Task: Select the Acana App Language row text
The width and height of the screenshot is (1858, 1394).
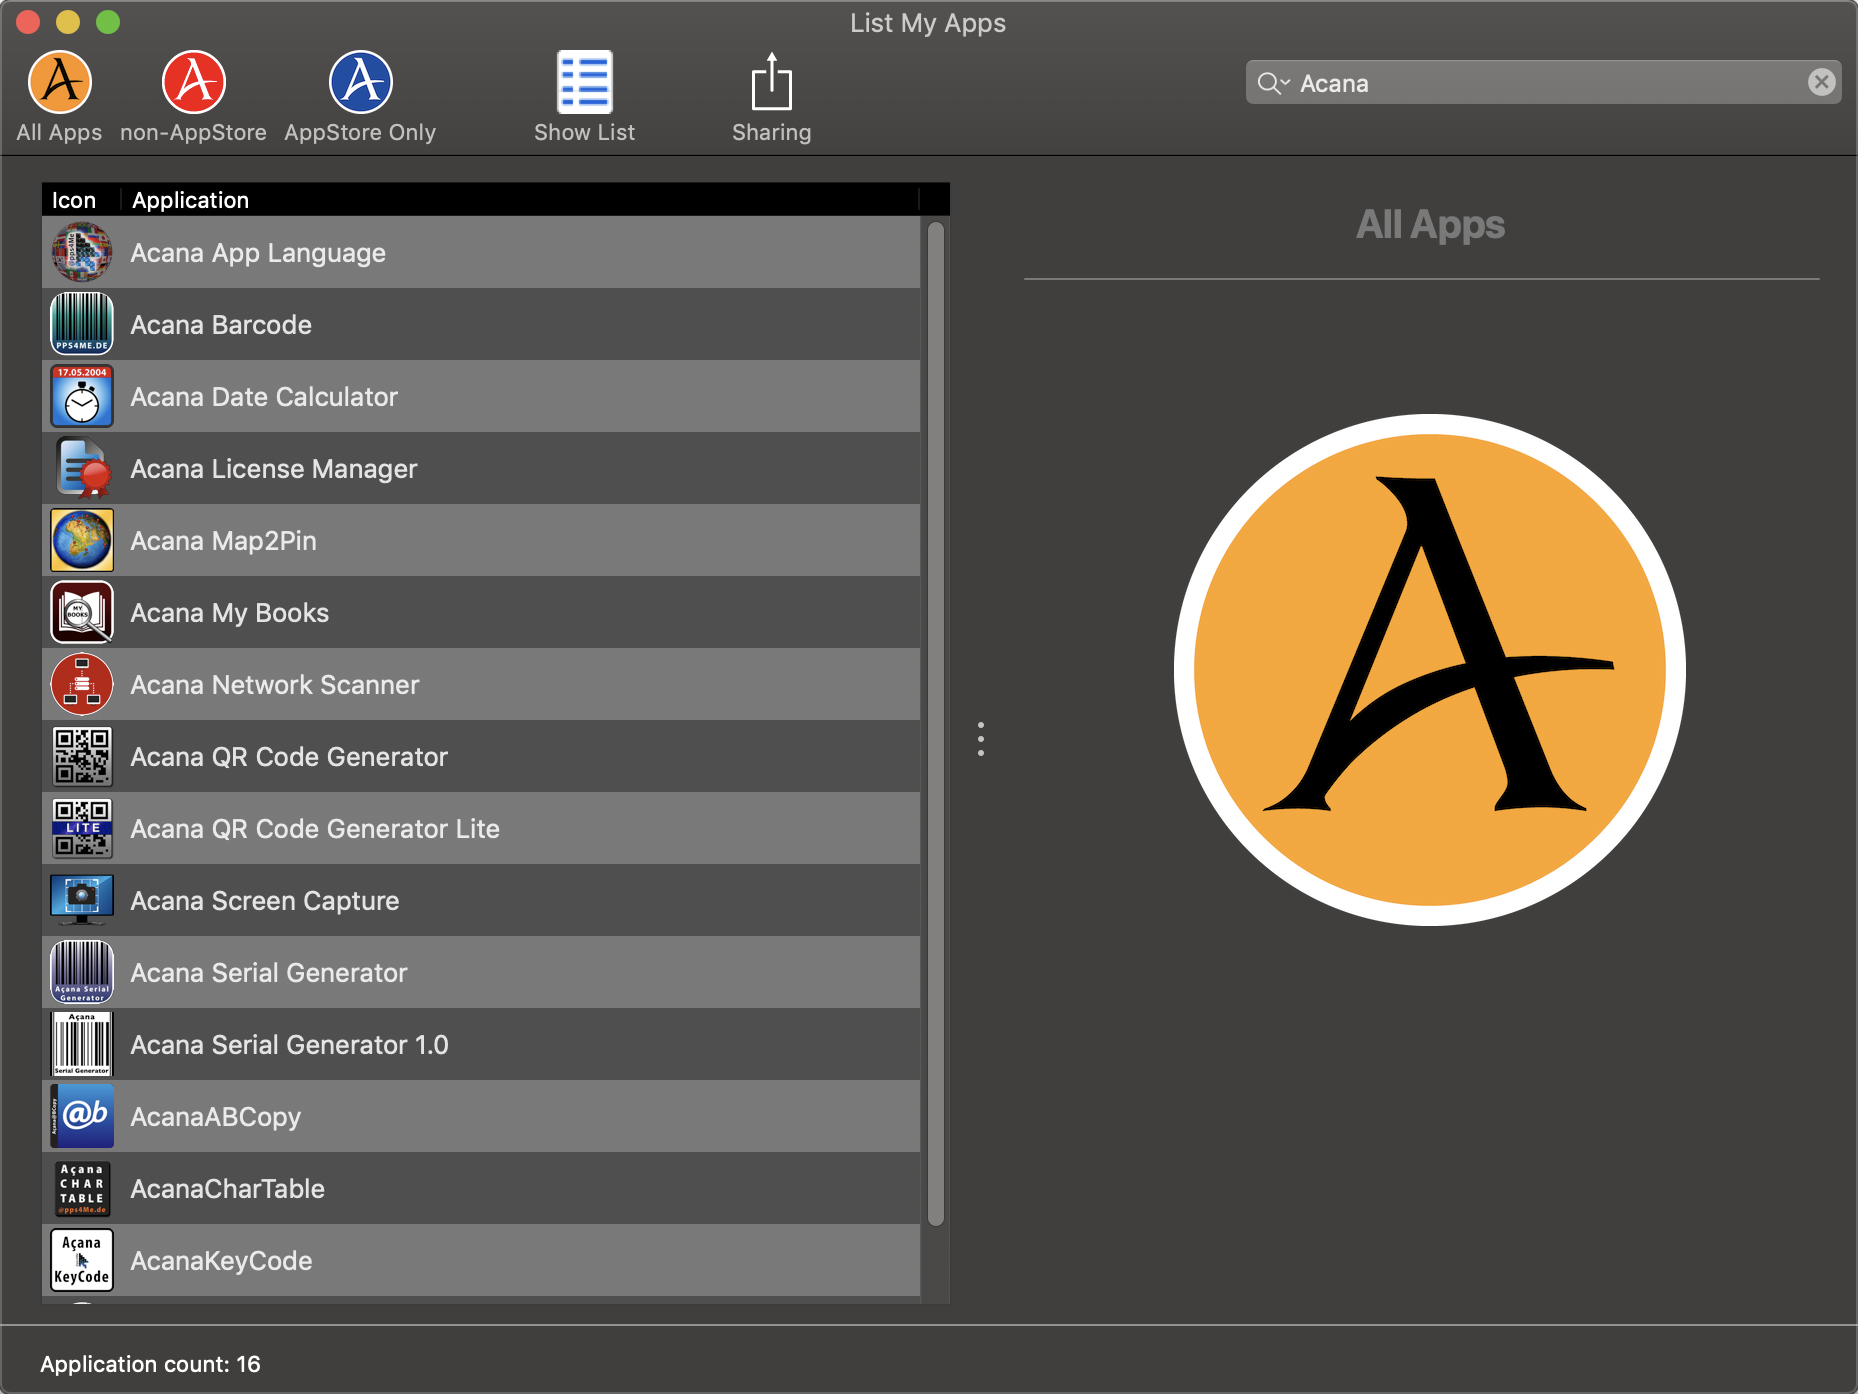Action: 258,254
